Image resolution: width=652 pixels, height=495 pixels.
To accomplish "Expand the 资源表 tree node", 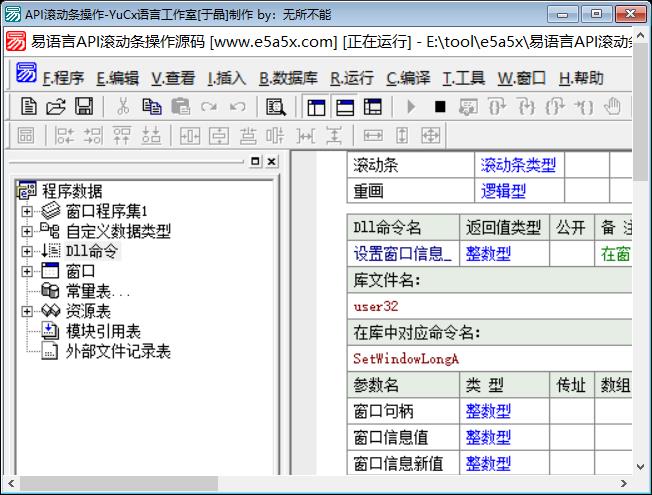I will (x=27, y=311).
